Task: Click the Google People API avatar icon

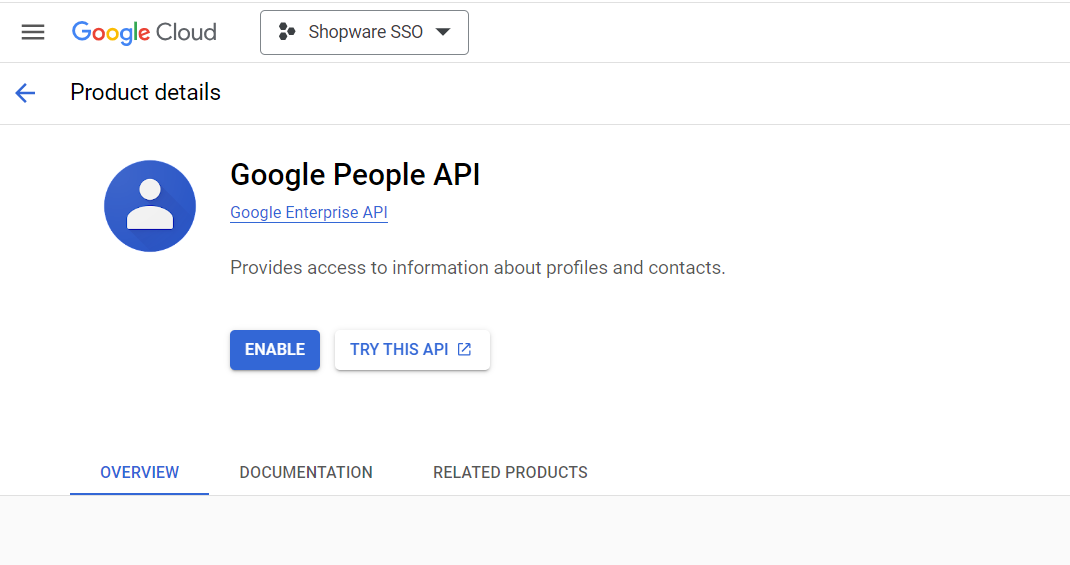Action: point(150,206)
